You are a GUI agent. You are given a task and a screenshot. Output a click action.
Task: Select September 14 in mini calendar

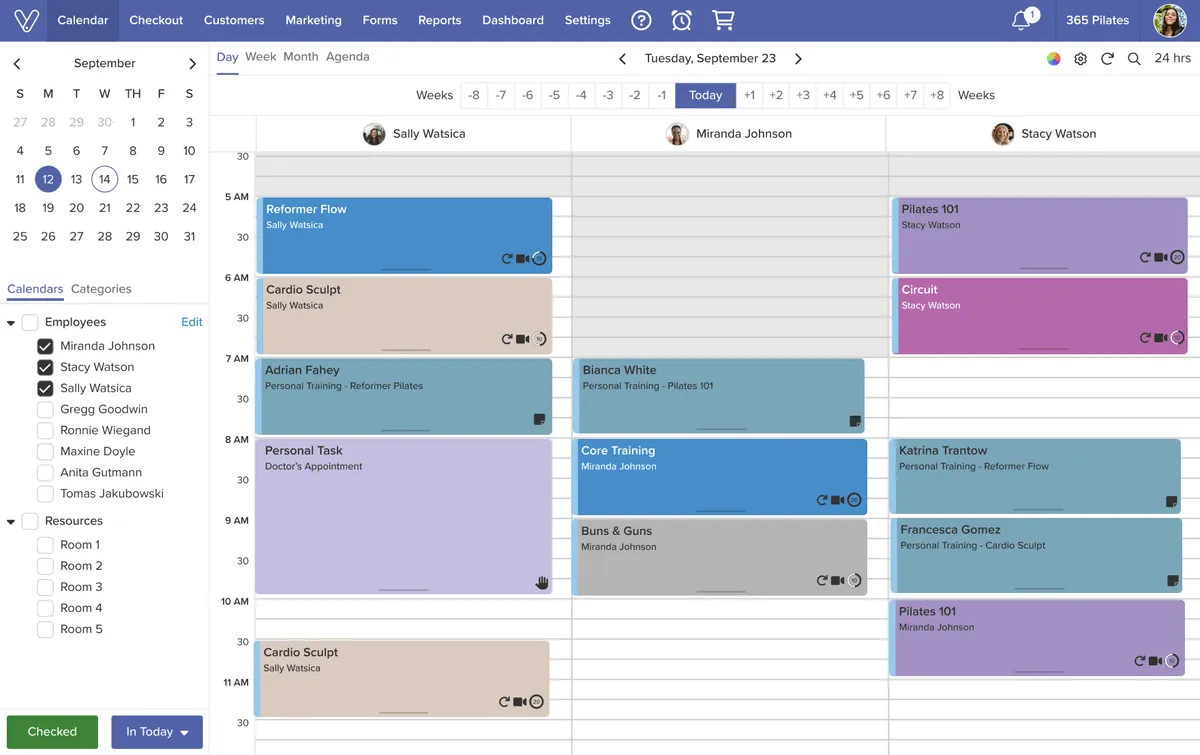click(104, 179)
